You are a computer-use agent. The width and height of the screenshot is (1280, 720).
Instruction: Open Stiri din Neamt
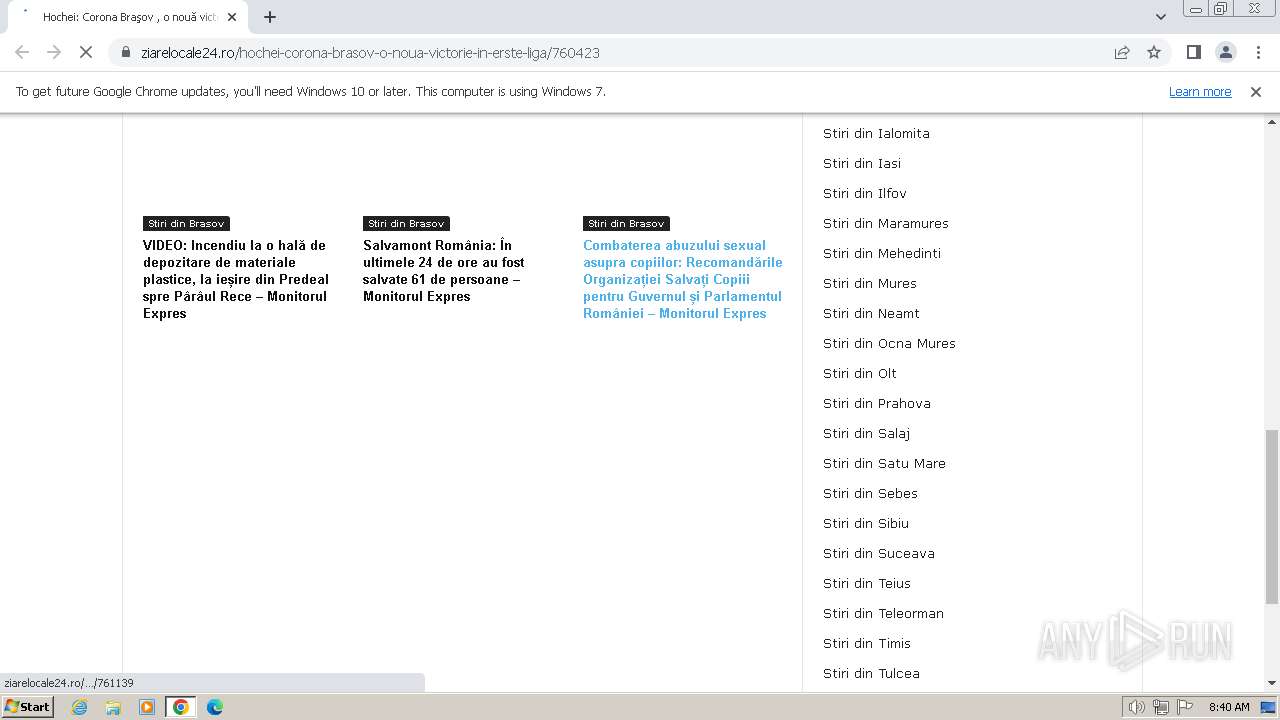pyautogui.click(x=871, y=313)
